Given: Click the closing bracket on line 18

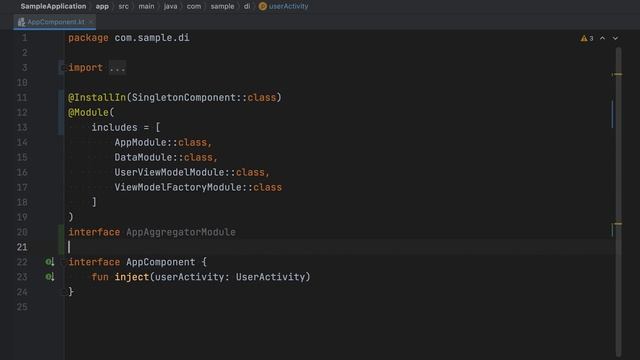Looking at the screenshot, I should (94, 202).
